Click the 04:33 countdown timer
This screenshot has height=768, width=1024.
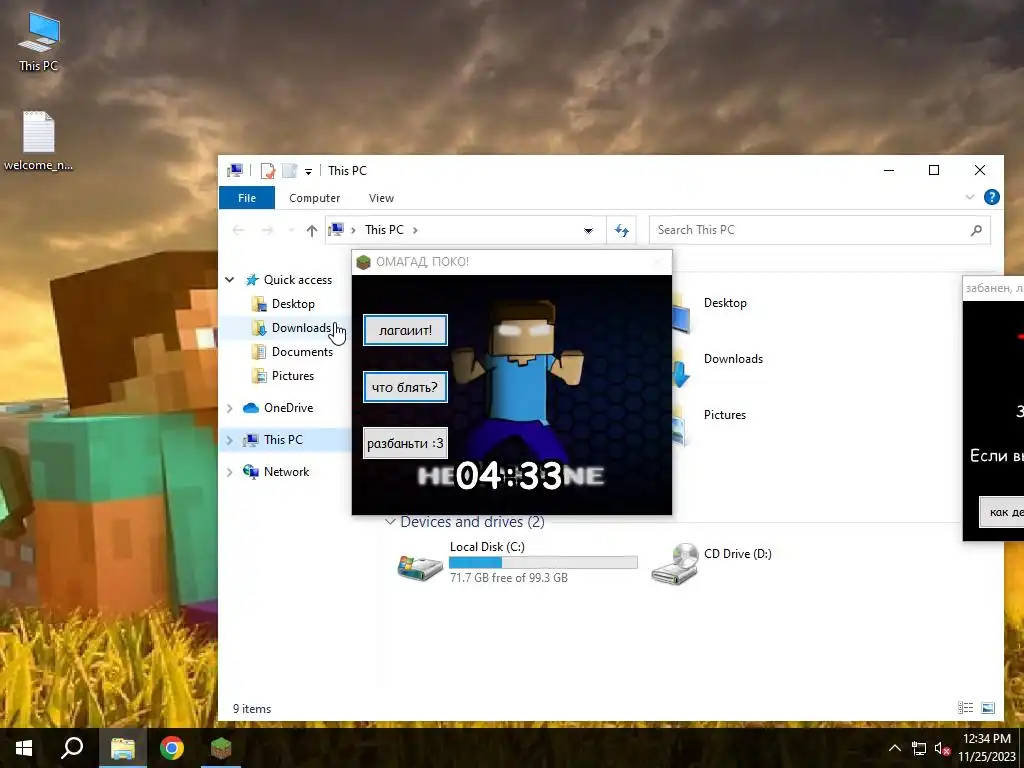(x=509, y=475)
